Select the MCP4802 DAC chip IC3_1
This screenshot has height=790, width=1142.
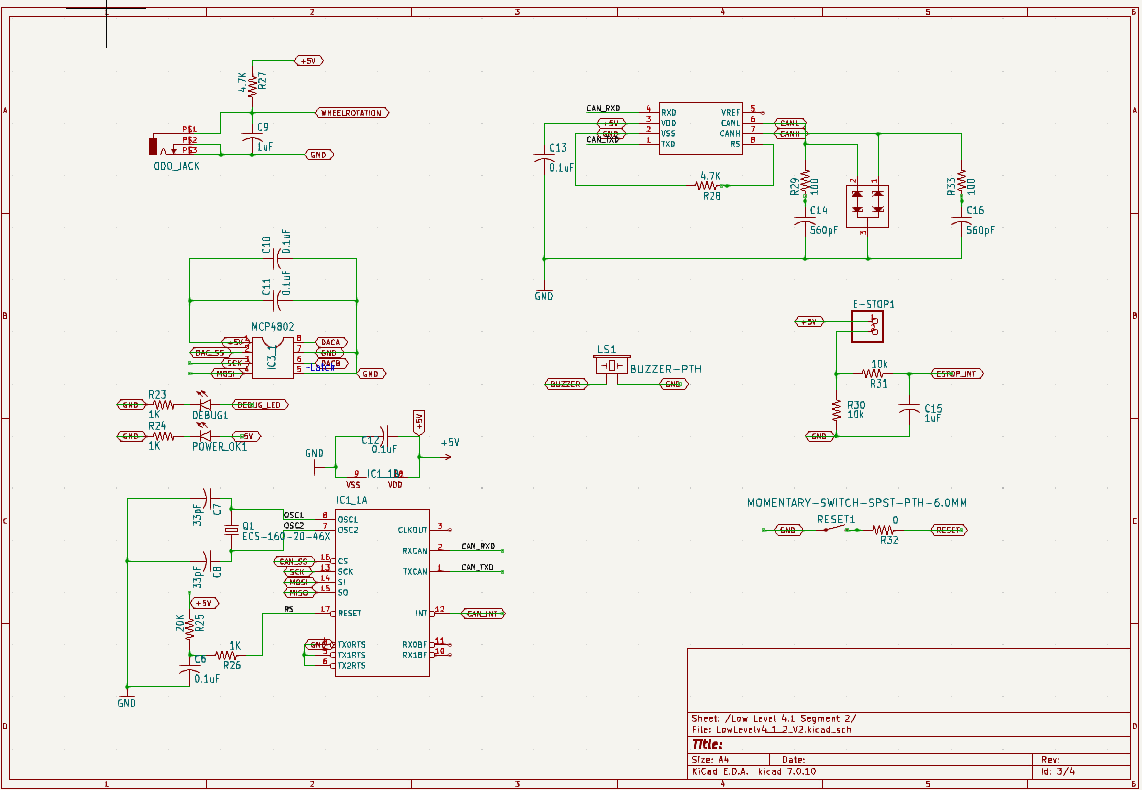click(272, 357)
